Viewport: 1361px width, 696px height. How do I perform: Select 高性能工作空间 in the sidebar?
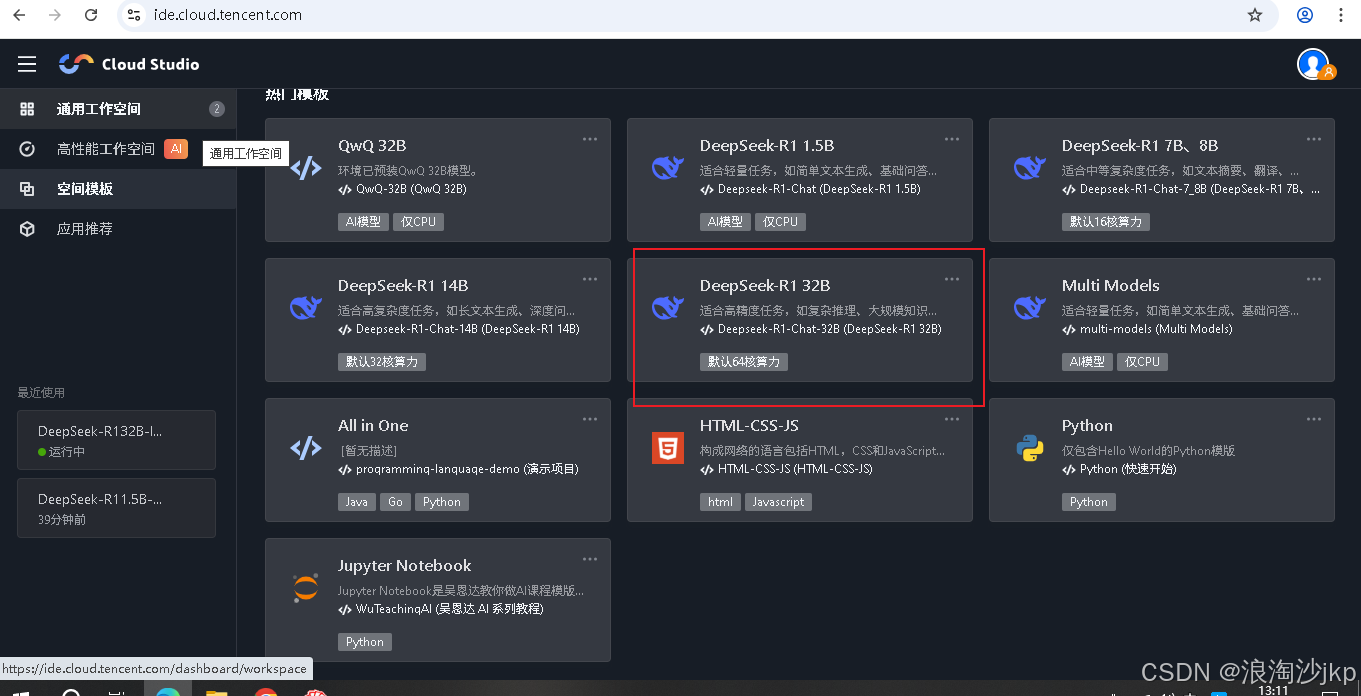click(x=118, y=149)
